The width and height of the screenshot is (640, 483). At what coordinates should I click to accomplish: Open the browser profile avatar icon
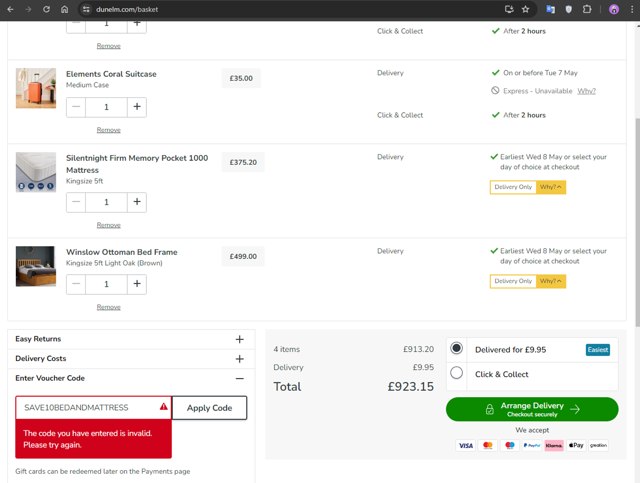coord(613,9)
